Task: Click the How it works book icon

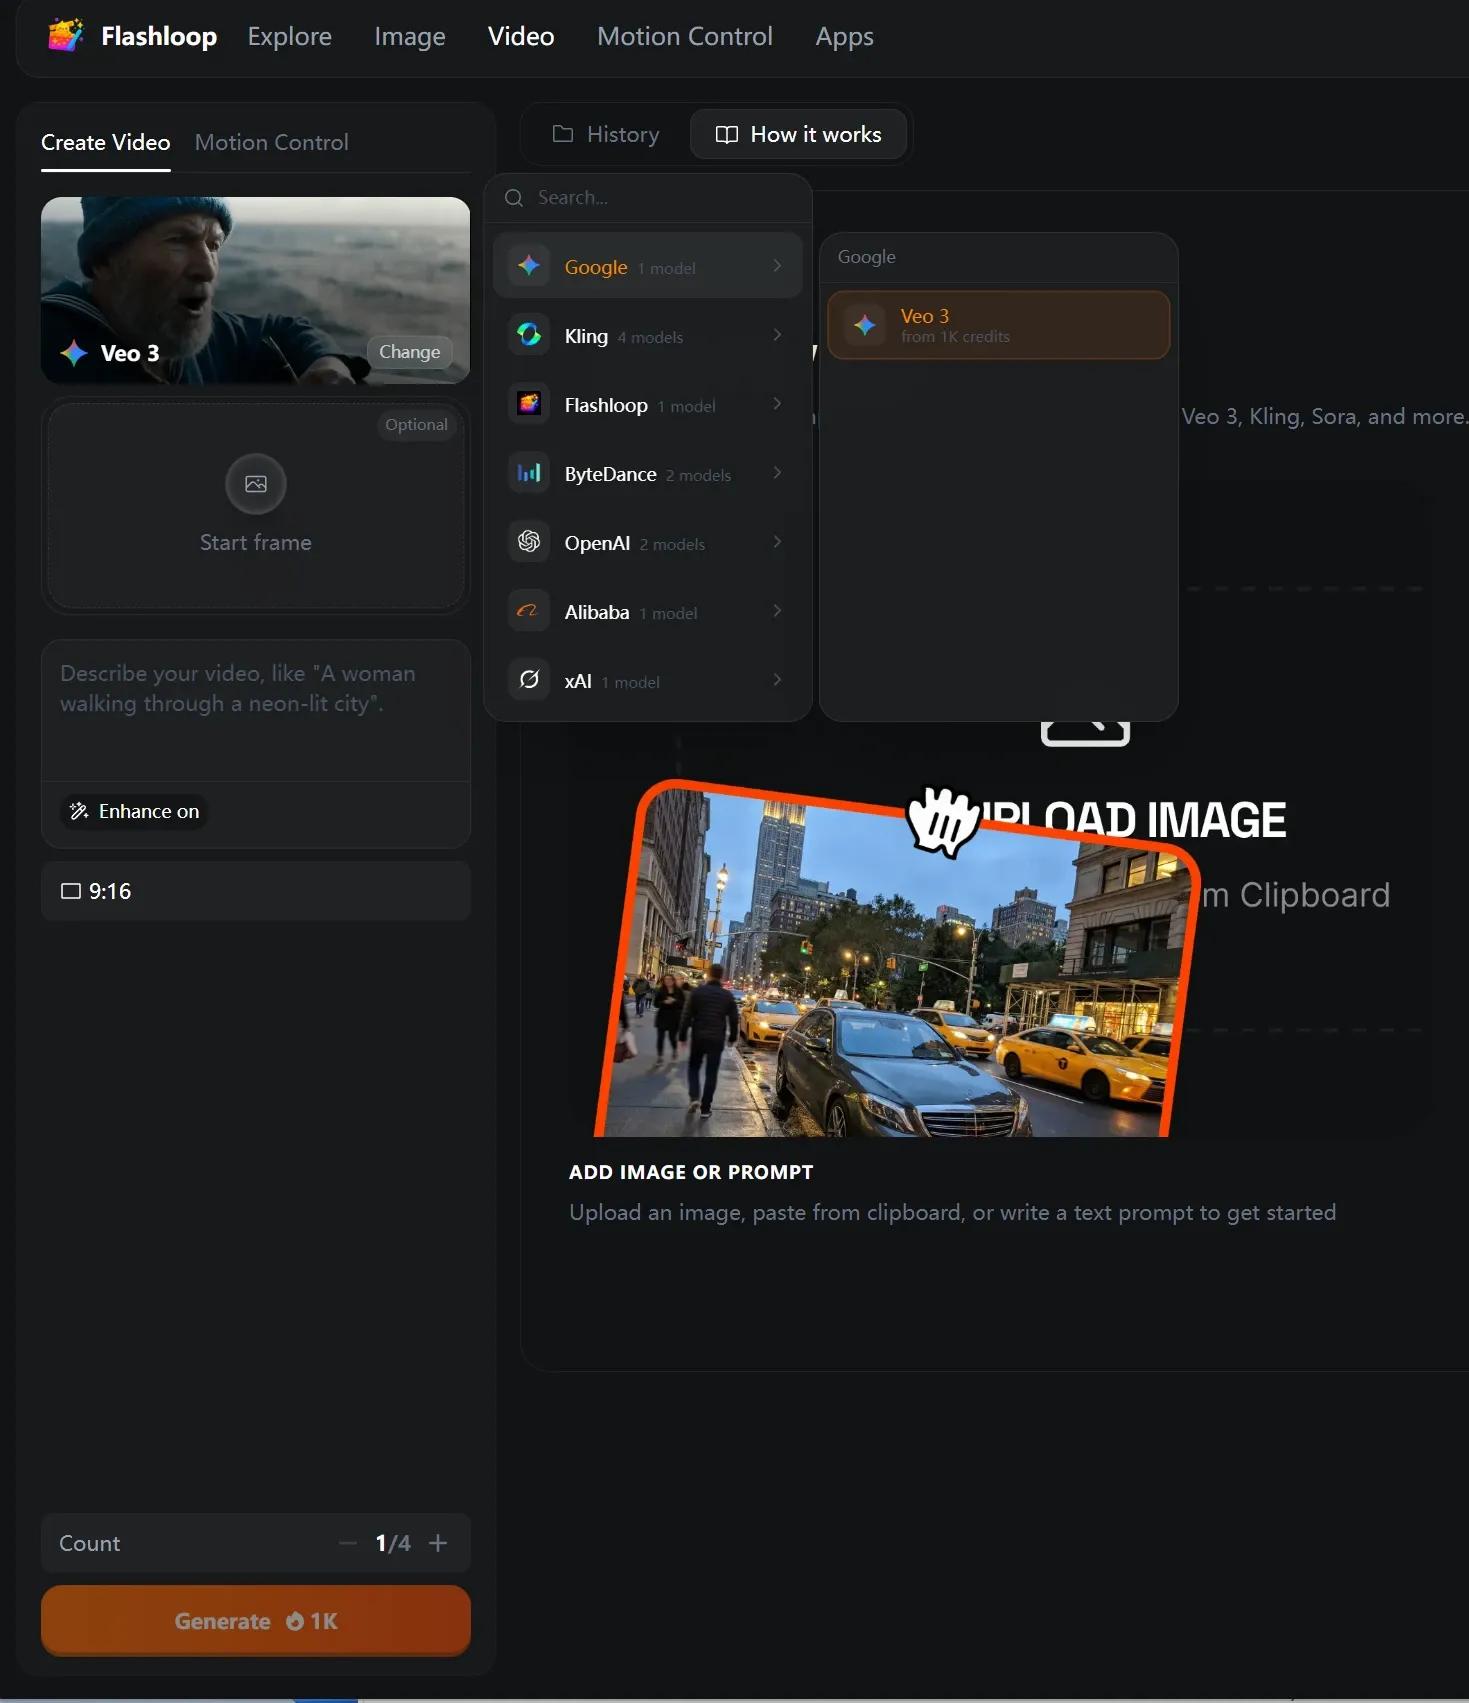Action: [x=727, y=135]
